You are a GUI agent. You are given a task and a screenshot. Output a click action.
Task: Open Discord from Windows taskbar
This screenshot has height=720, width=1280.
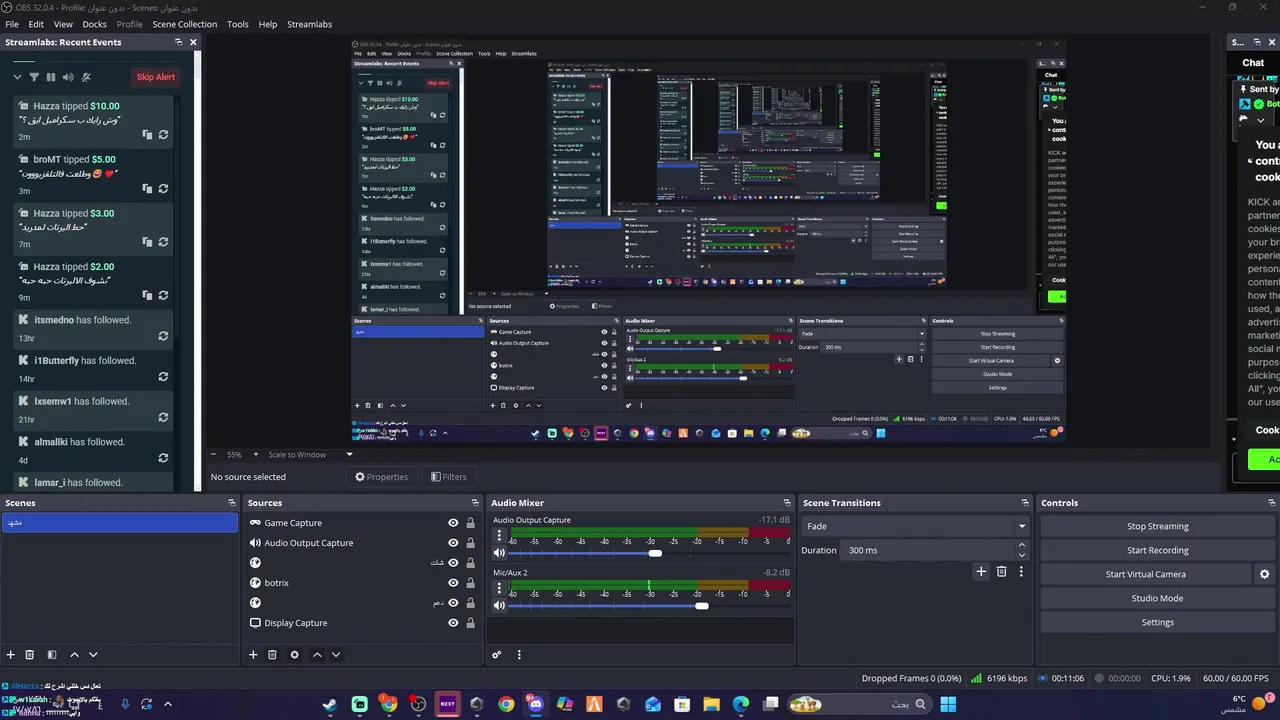(x=535, y=704)
